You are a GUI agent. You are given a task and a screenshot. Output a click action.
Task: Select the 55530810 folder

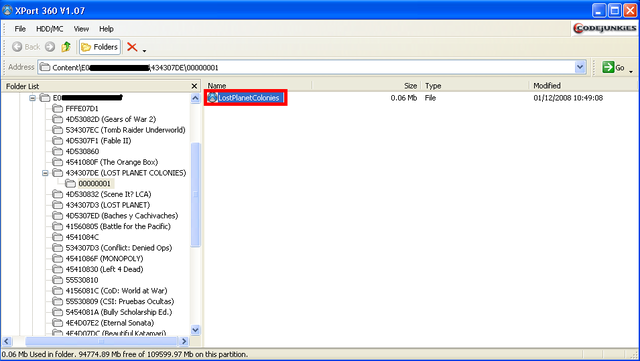point(82,280)
